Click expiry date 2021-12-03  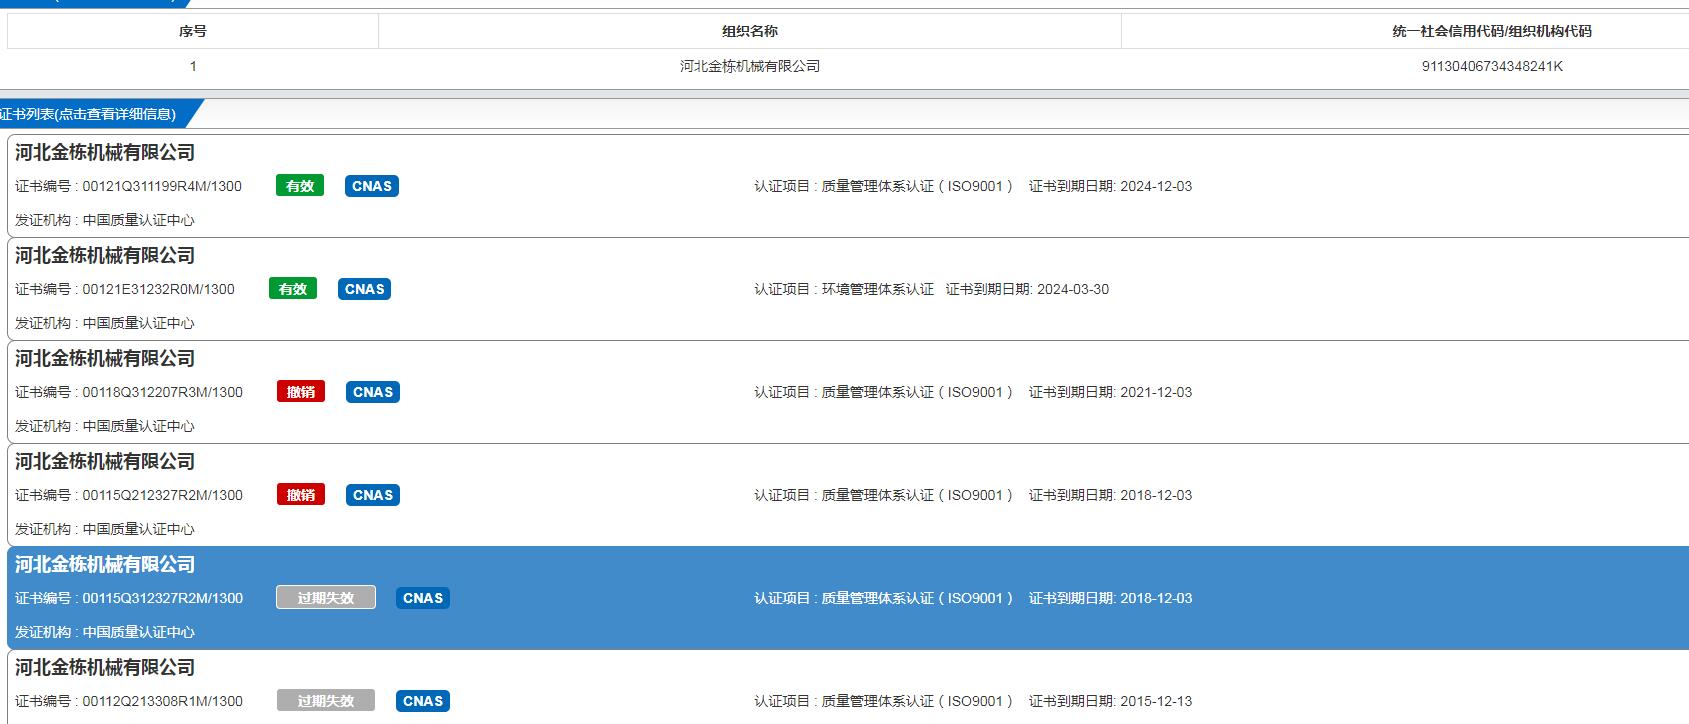(1156, 392)
